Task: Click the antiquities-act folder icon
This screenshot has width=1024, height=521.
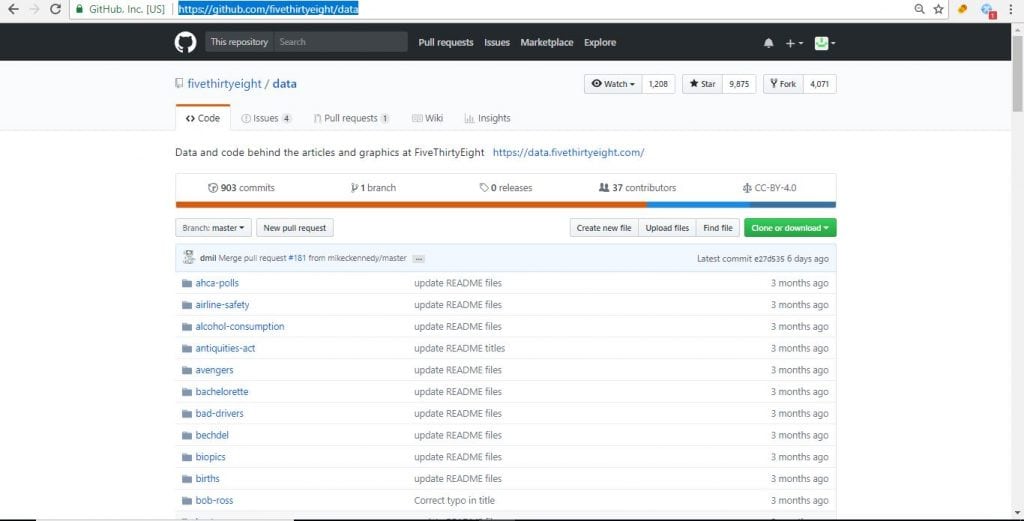Action: (x=187, y=349)
